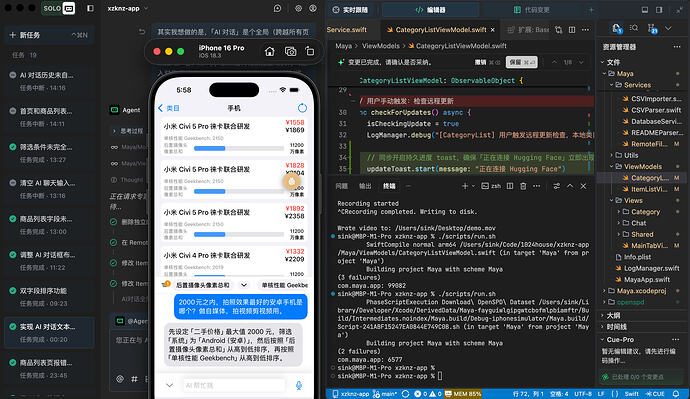Open the search view in the sidebar
The height and width of the screenshot is (399, 690).
click(634, 28)
